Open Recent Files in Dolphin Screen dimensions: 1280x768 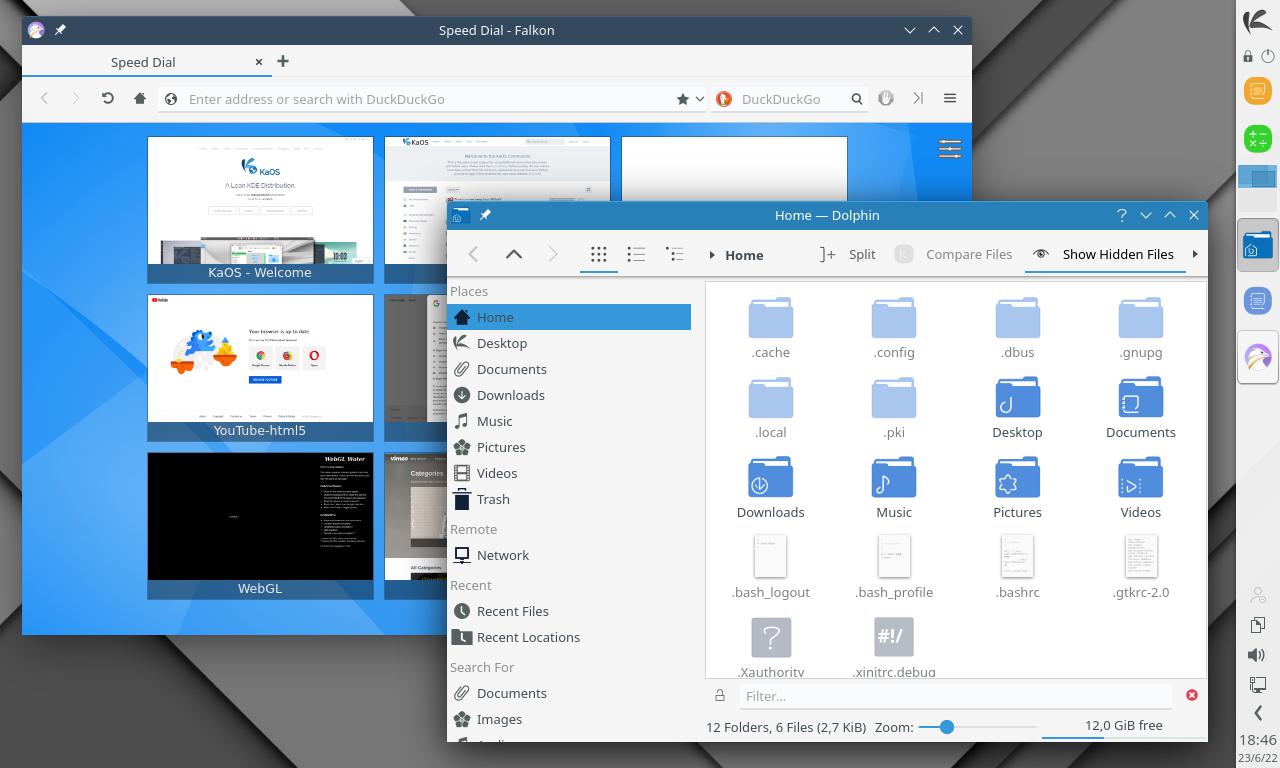570,611
